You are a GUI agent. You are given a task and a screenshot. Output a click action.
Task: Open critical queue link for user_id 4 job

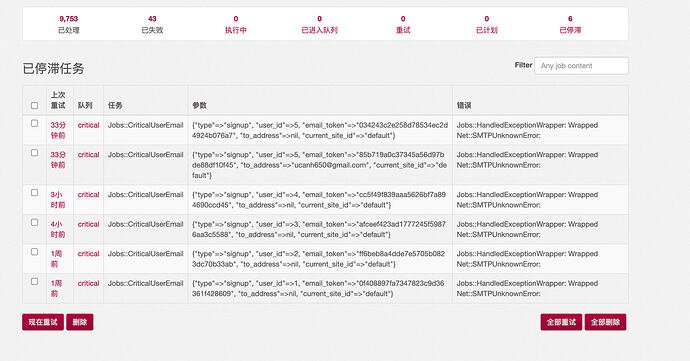click(88, 195)
